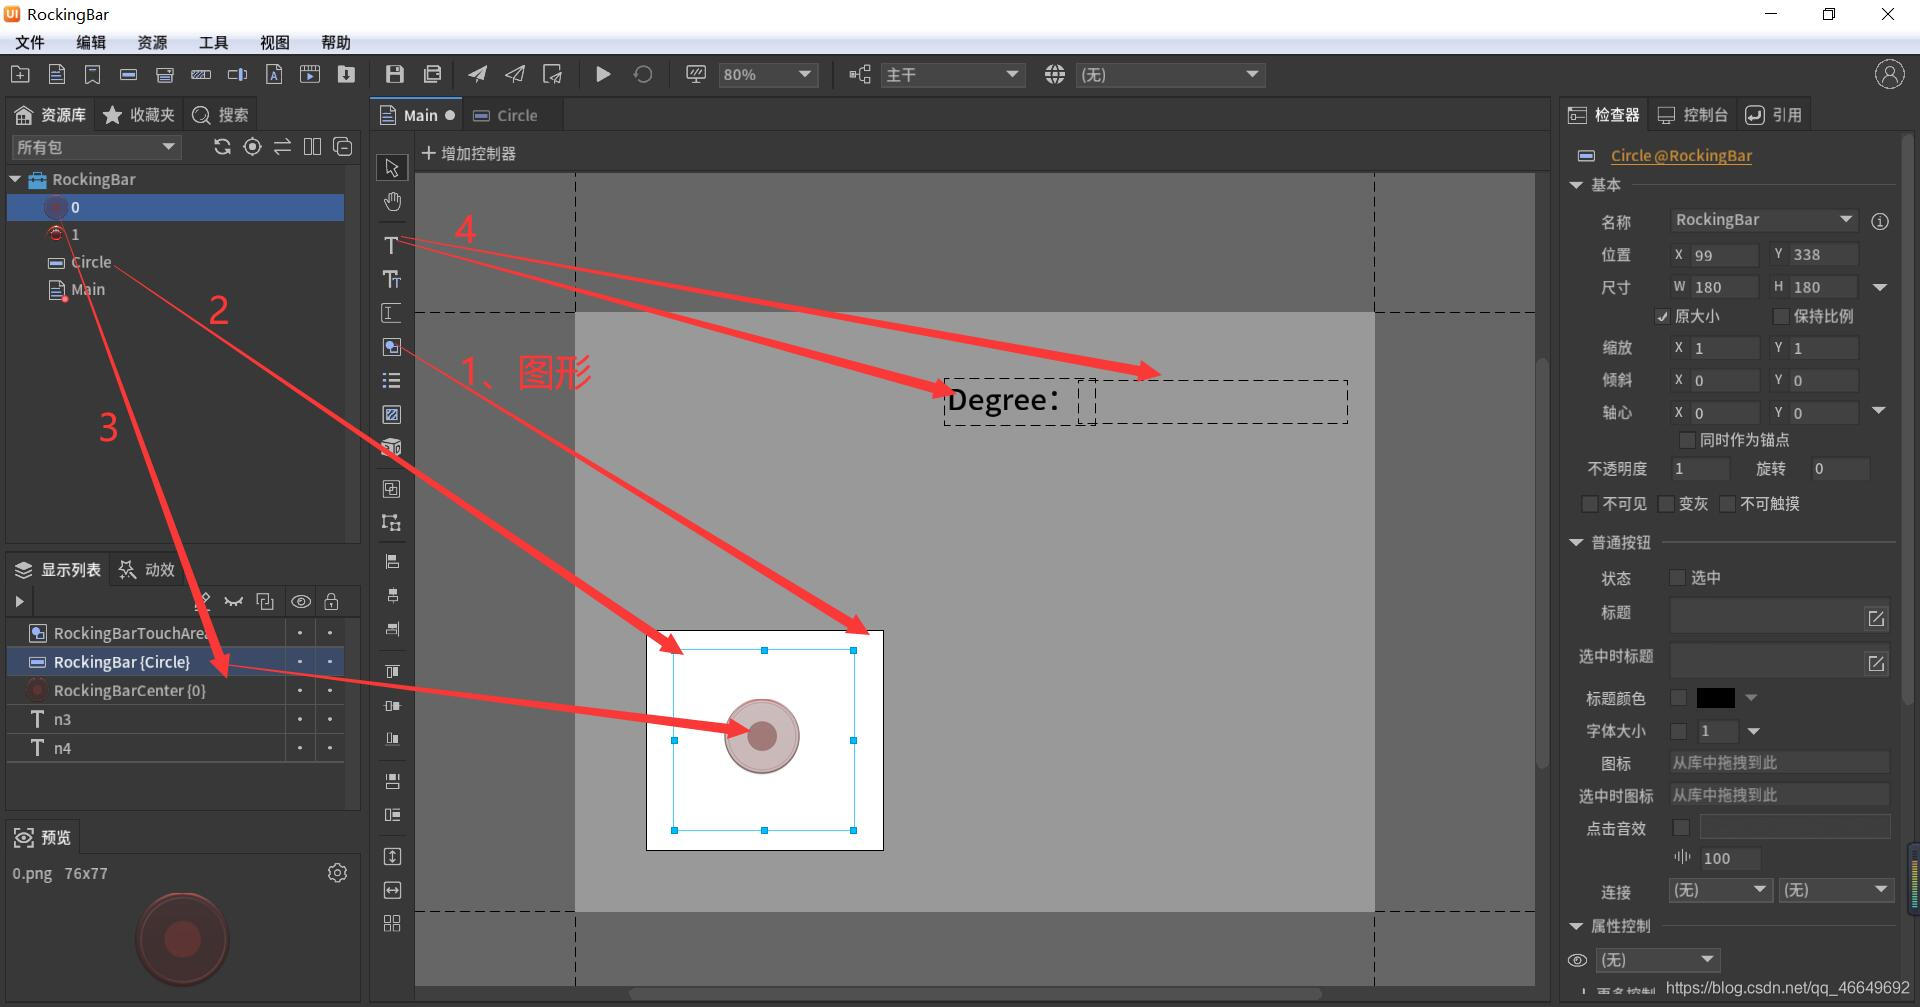The height and width of the screenshot is (1007, 1920).
Task: Toggle the 原大小 checkbox
Action: pos(1663,316)
